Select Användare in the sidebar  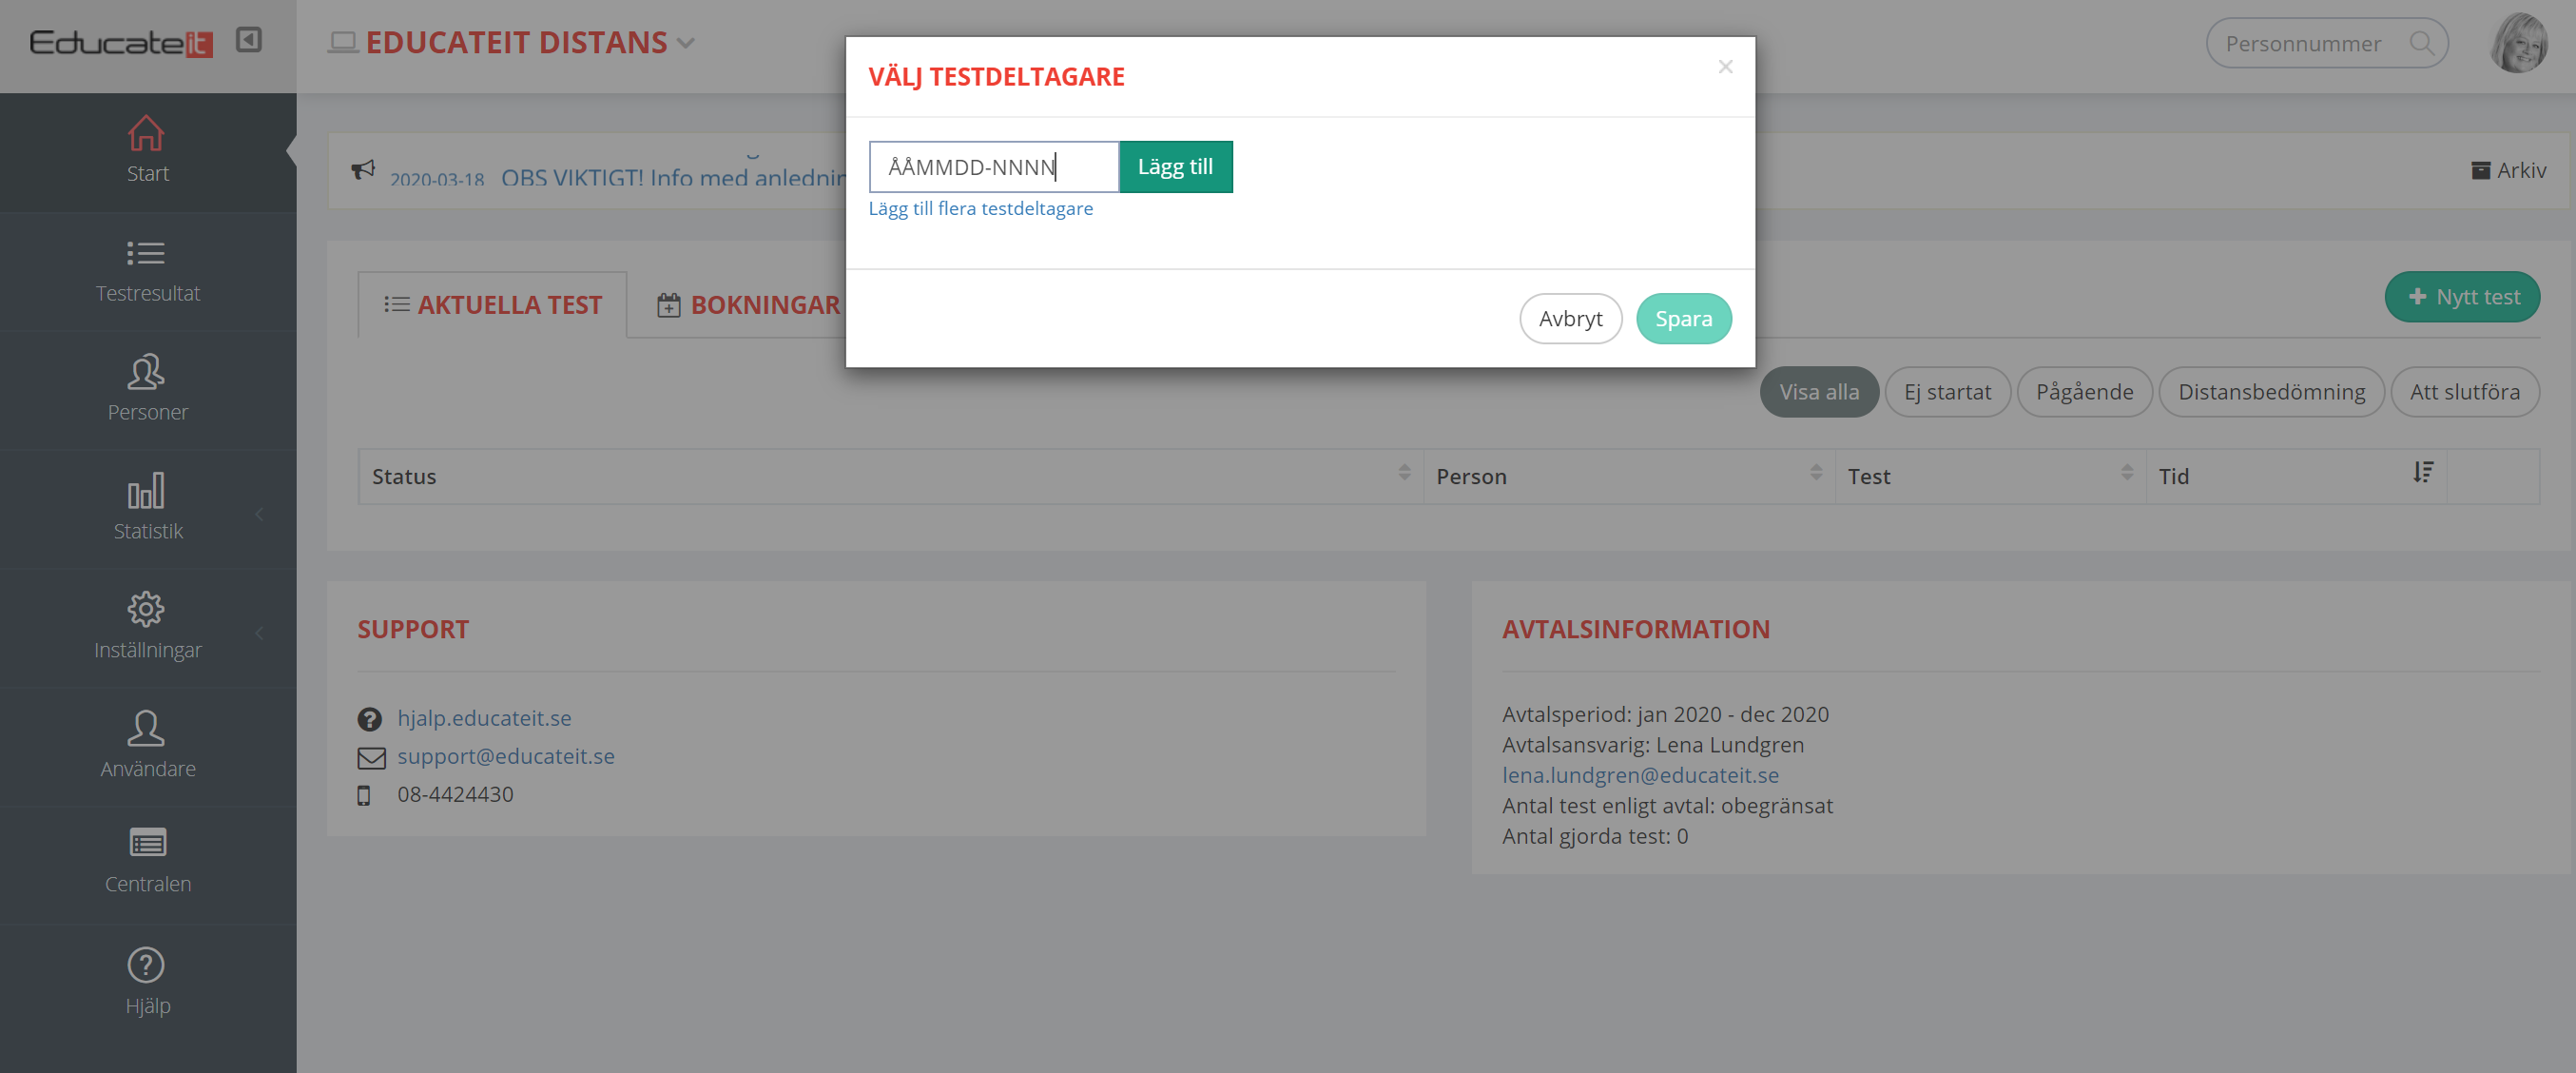pos(148,747)
